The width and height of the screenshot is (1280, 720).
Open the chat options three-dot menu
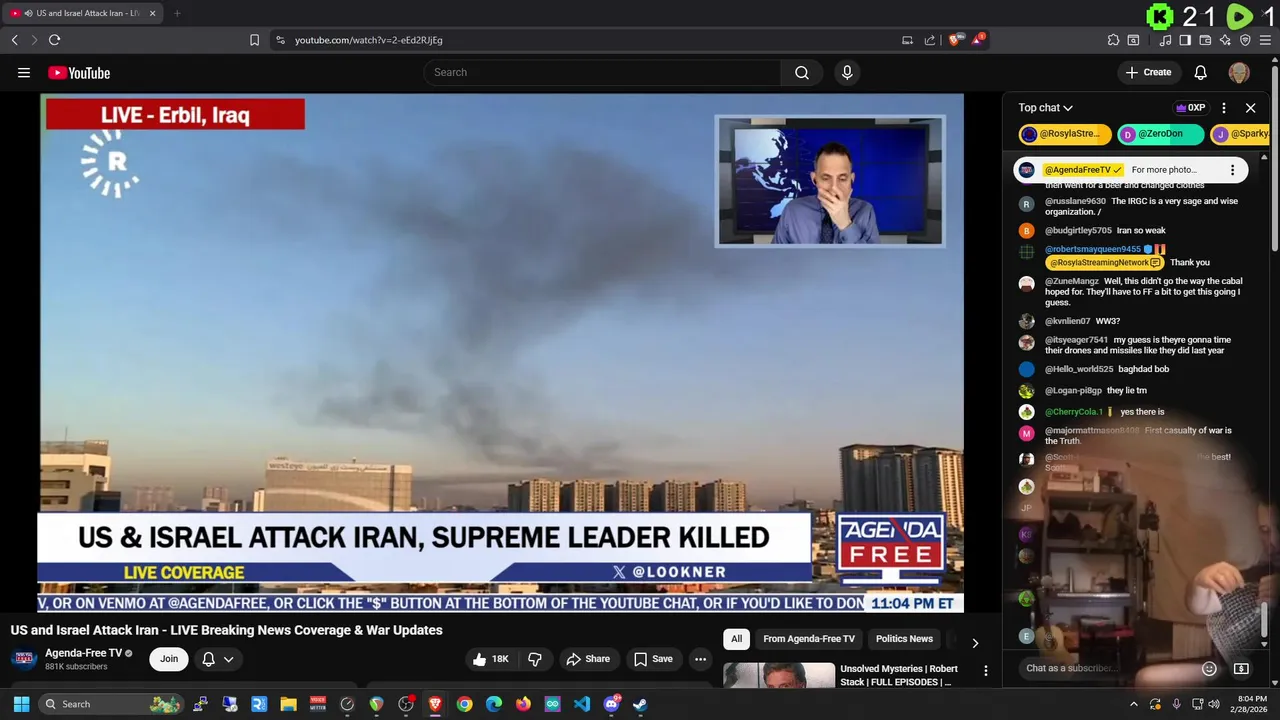[x=1223, y=108]
